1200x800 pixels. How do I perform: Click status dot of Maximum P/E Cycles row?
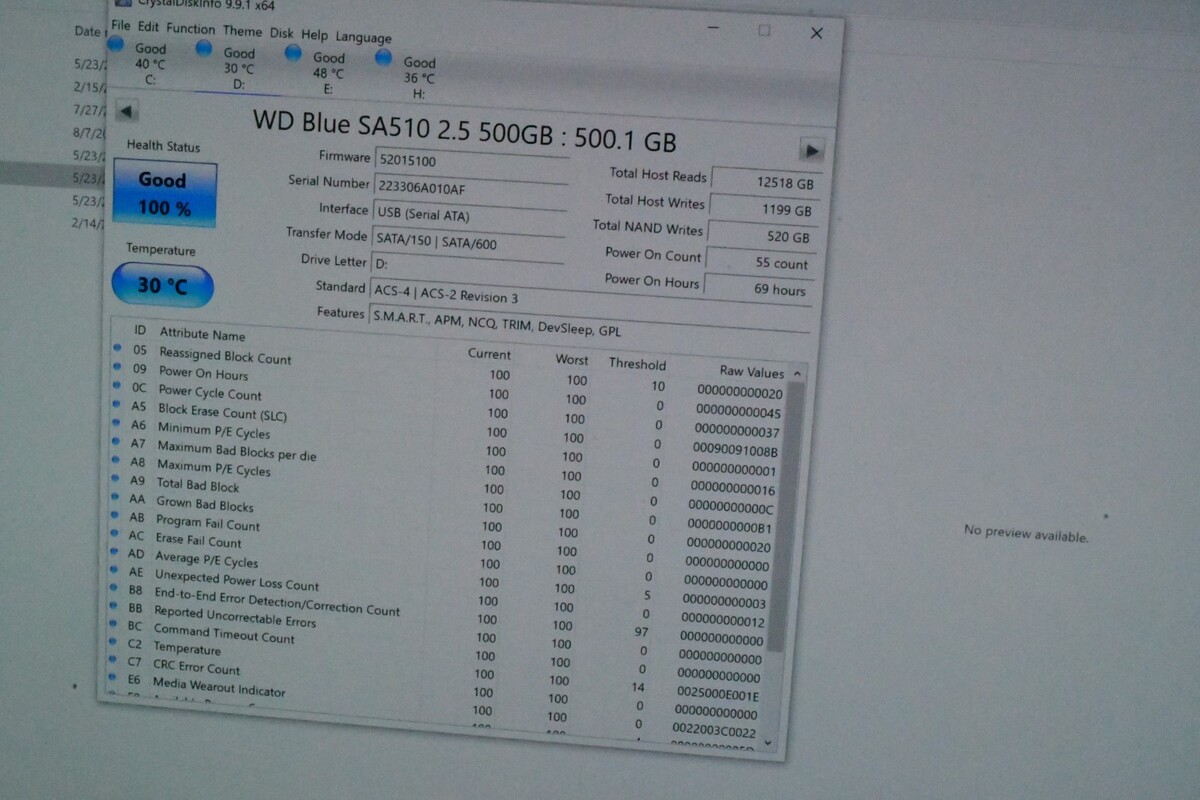[113, 460]
